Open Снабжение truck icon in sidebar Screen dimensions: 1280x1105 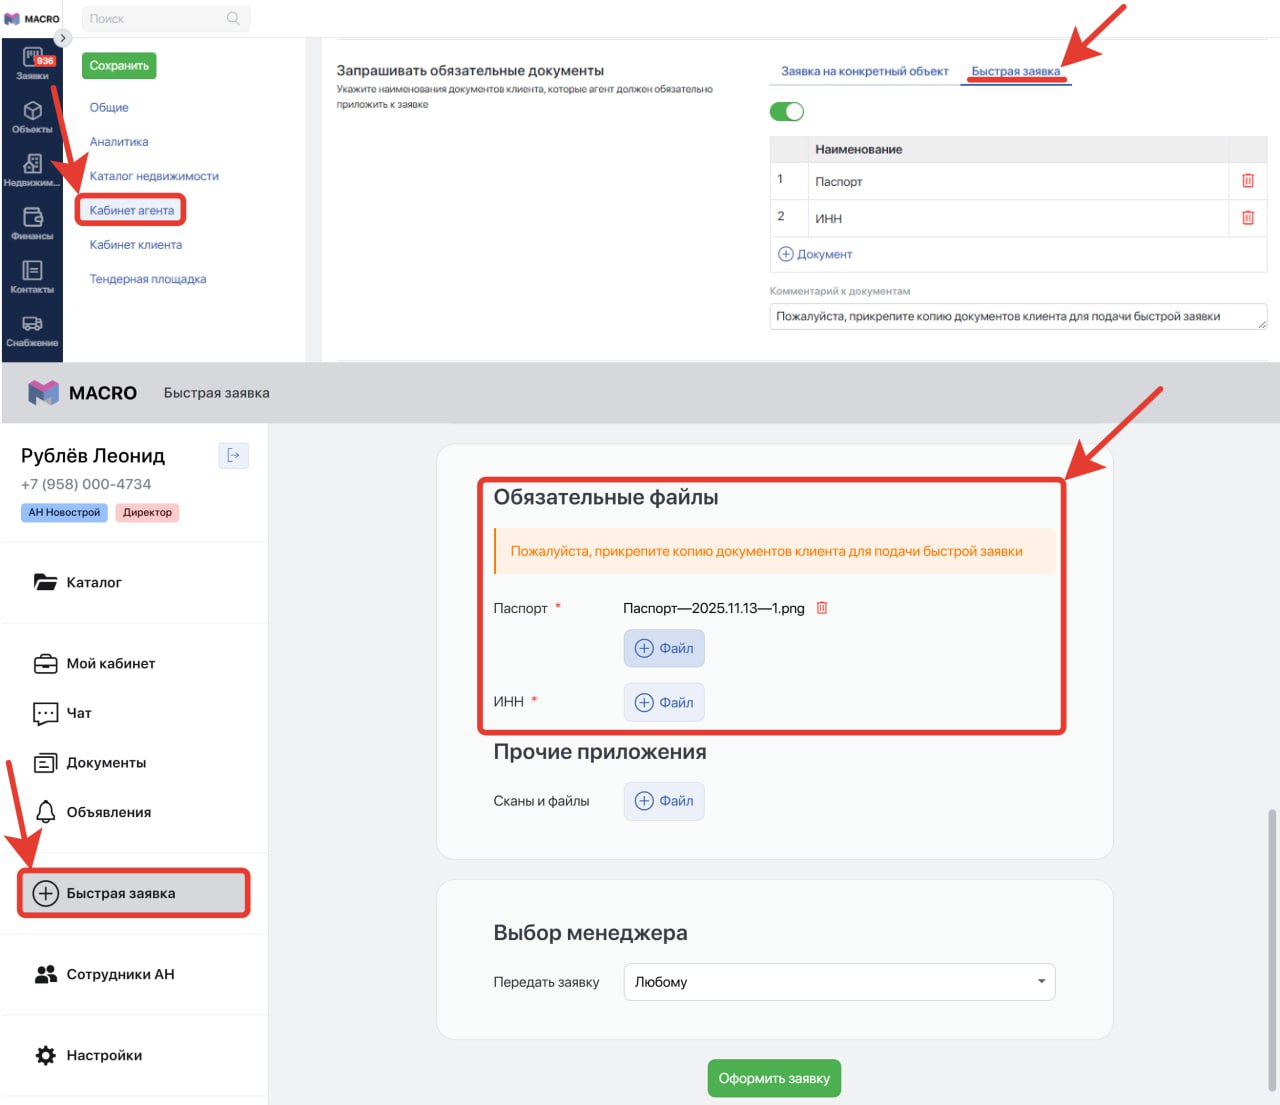coord(33,329)
